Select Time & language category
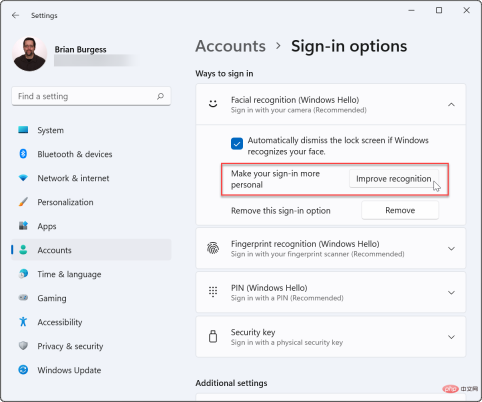 [x=91, y=274]
